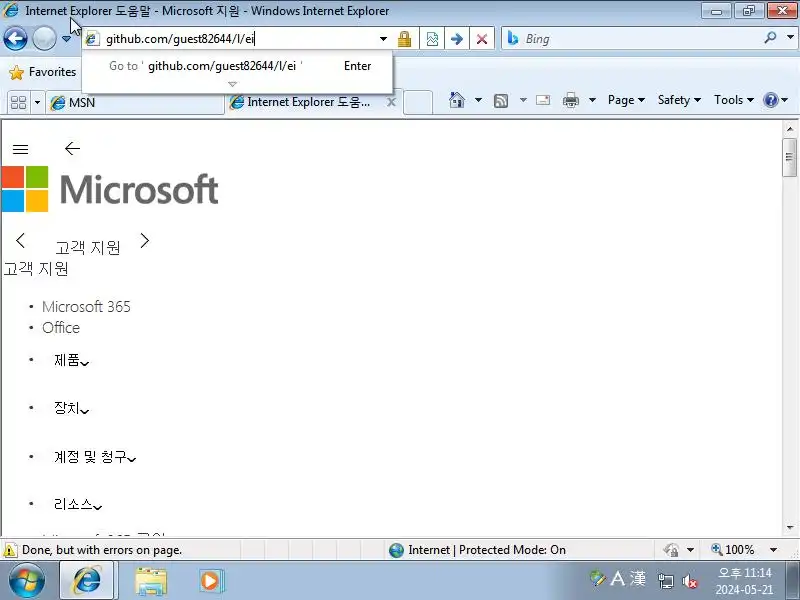Open the page hamburger menu icon
The height and width of the screenshot is (600, 800).
point(20,149)
